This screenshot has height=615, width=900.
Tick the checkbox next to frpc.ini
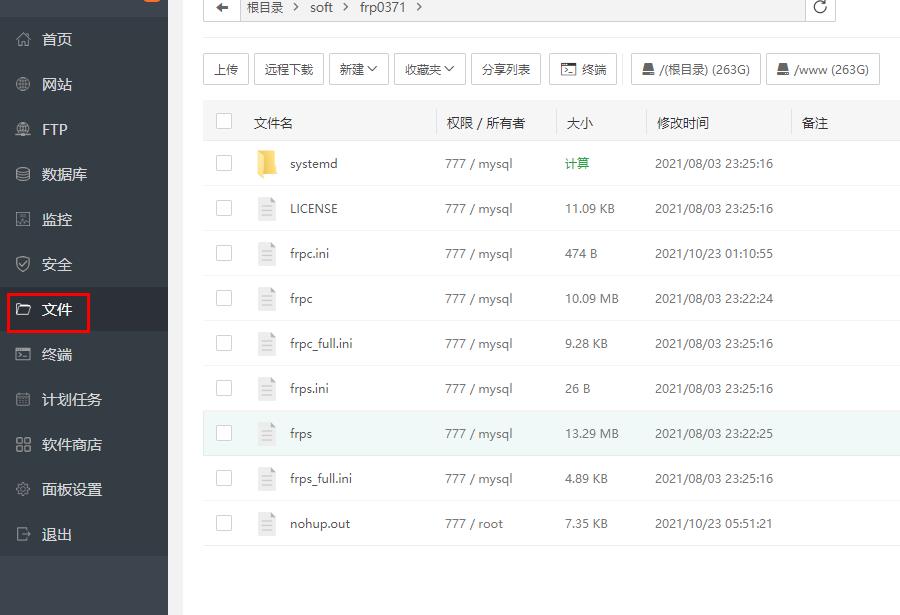pos(224,253)
